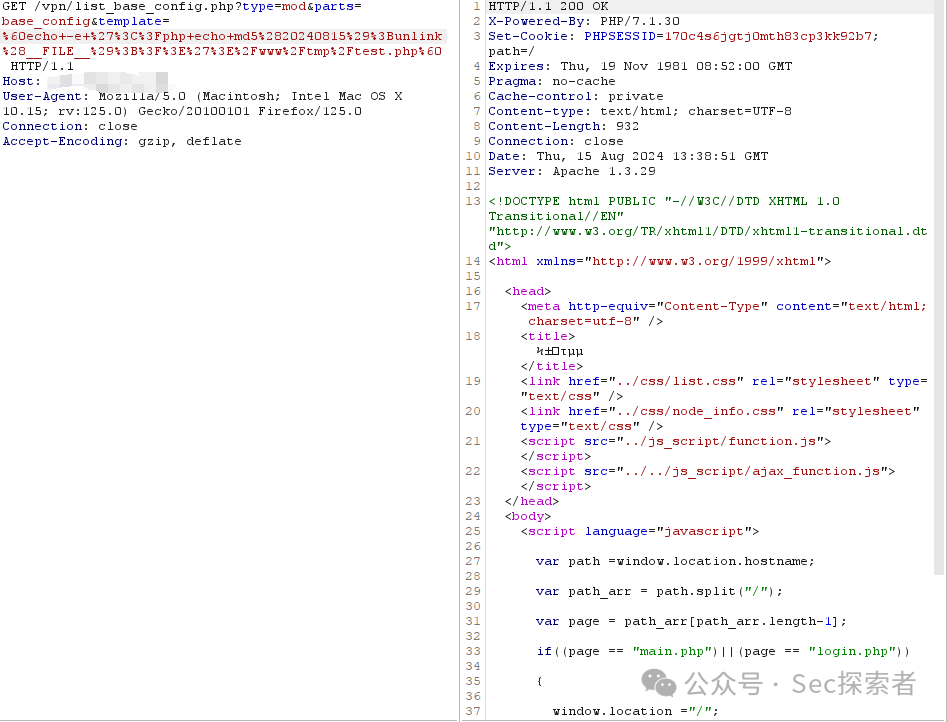This screenshot has height=722, width=947.
Task: Click the response Connection: close header
Action: coord(556,141)
